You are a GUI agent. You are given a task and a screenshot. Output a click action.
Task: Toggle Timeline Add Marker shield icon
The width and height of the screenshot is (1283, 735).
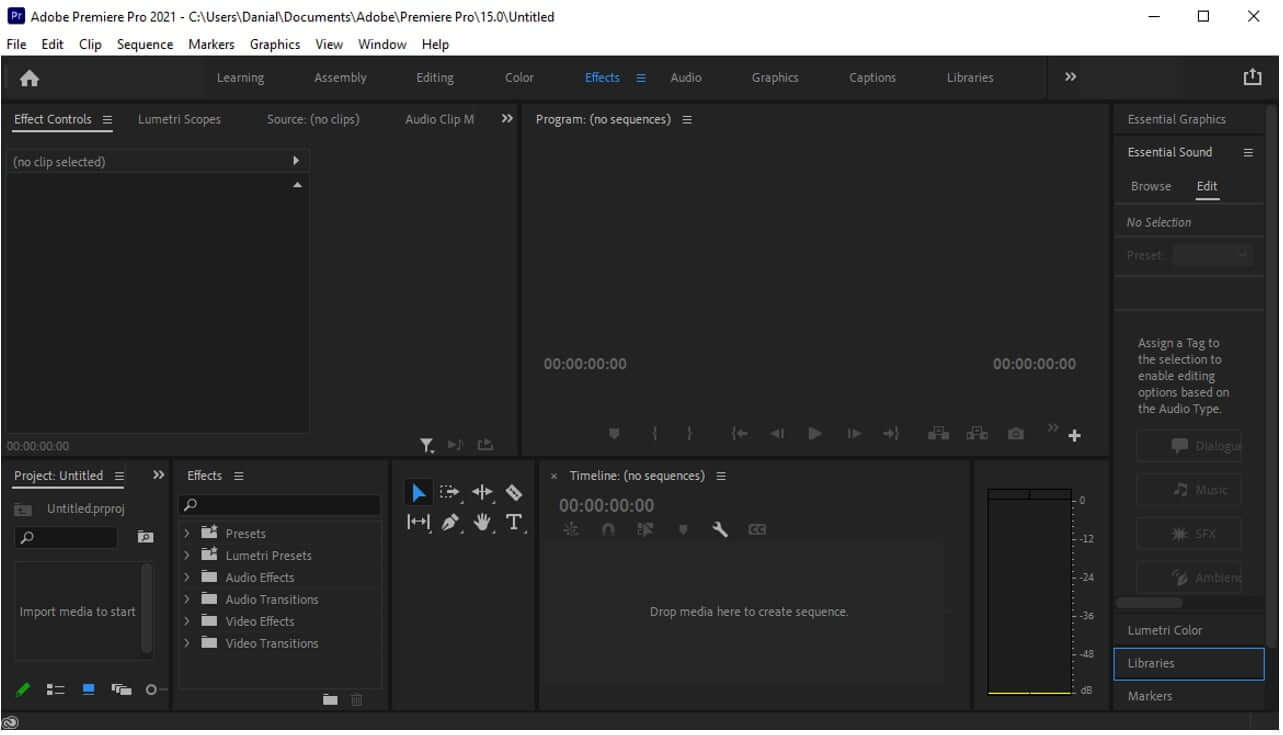coord(683,530)
